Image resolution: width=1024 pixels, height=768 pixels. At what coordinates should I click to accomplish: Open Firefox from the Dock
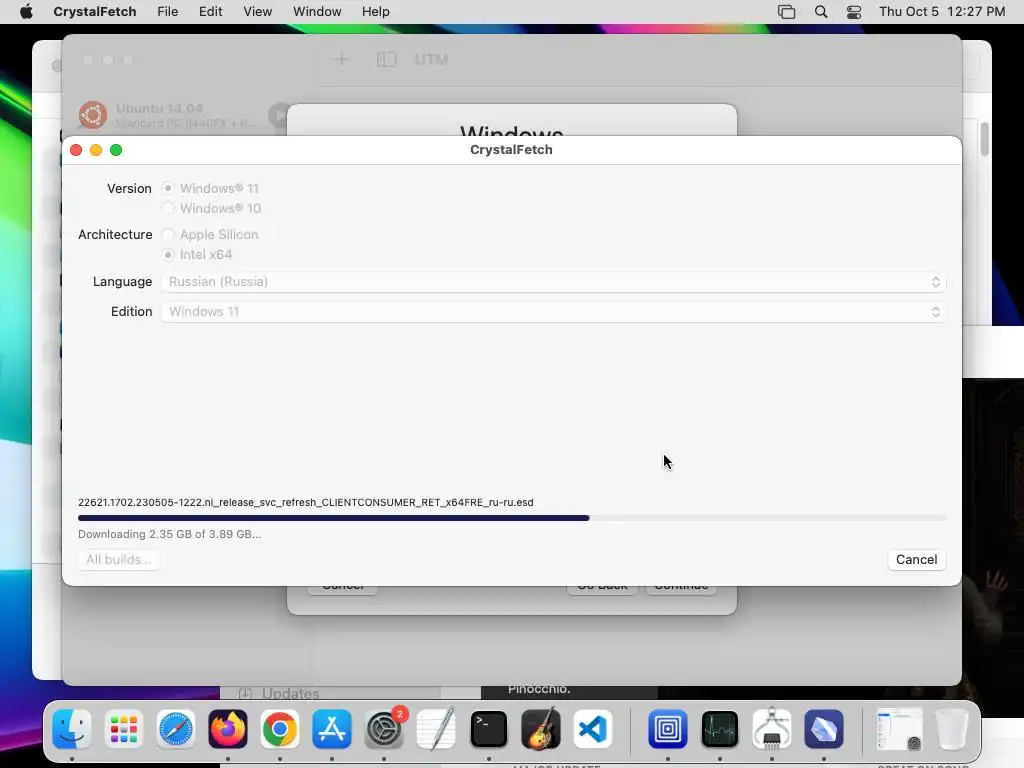click(228, 729)
